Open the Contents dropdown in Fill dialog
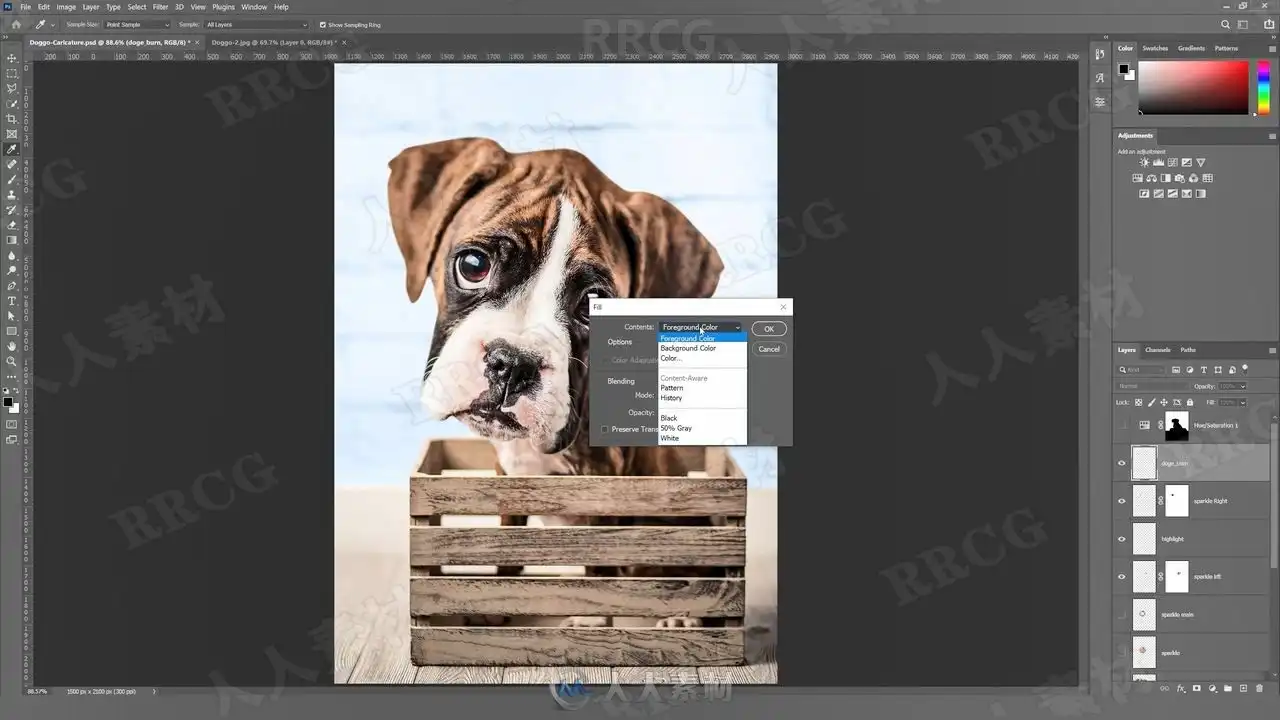Screen dimensions: 1280x720 click(x=700, y=327)
